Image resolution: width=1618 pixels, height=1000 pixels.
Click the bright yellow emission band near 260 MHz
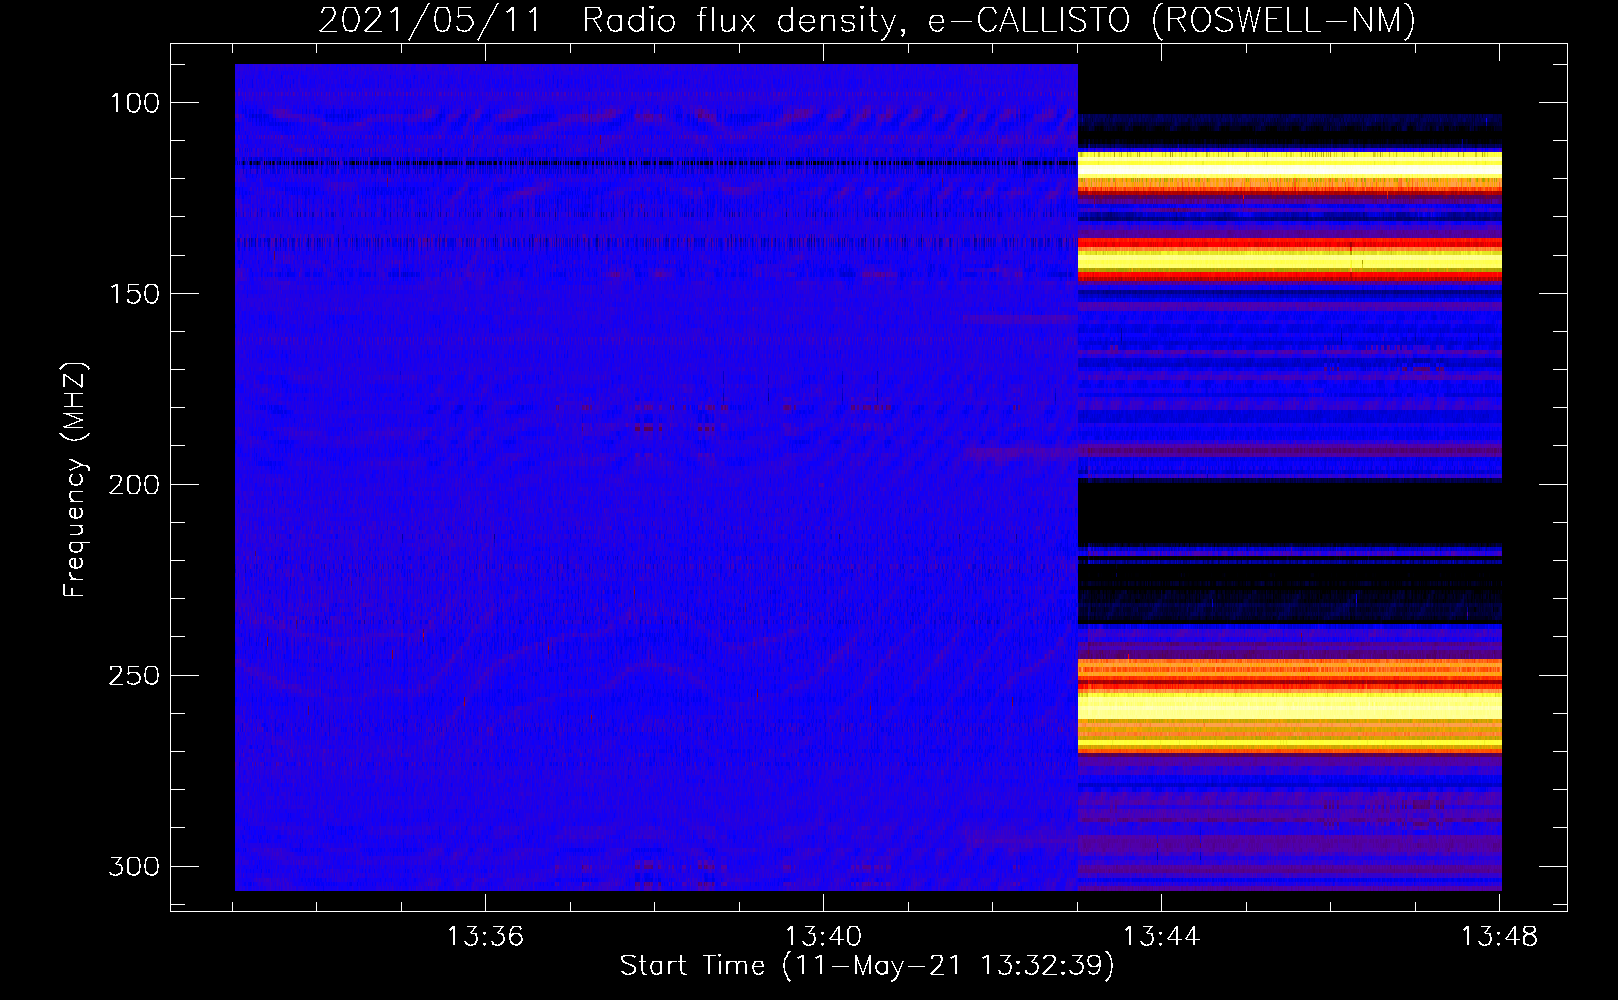coord(1290,706)
